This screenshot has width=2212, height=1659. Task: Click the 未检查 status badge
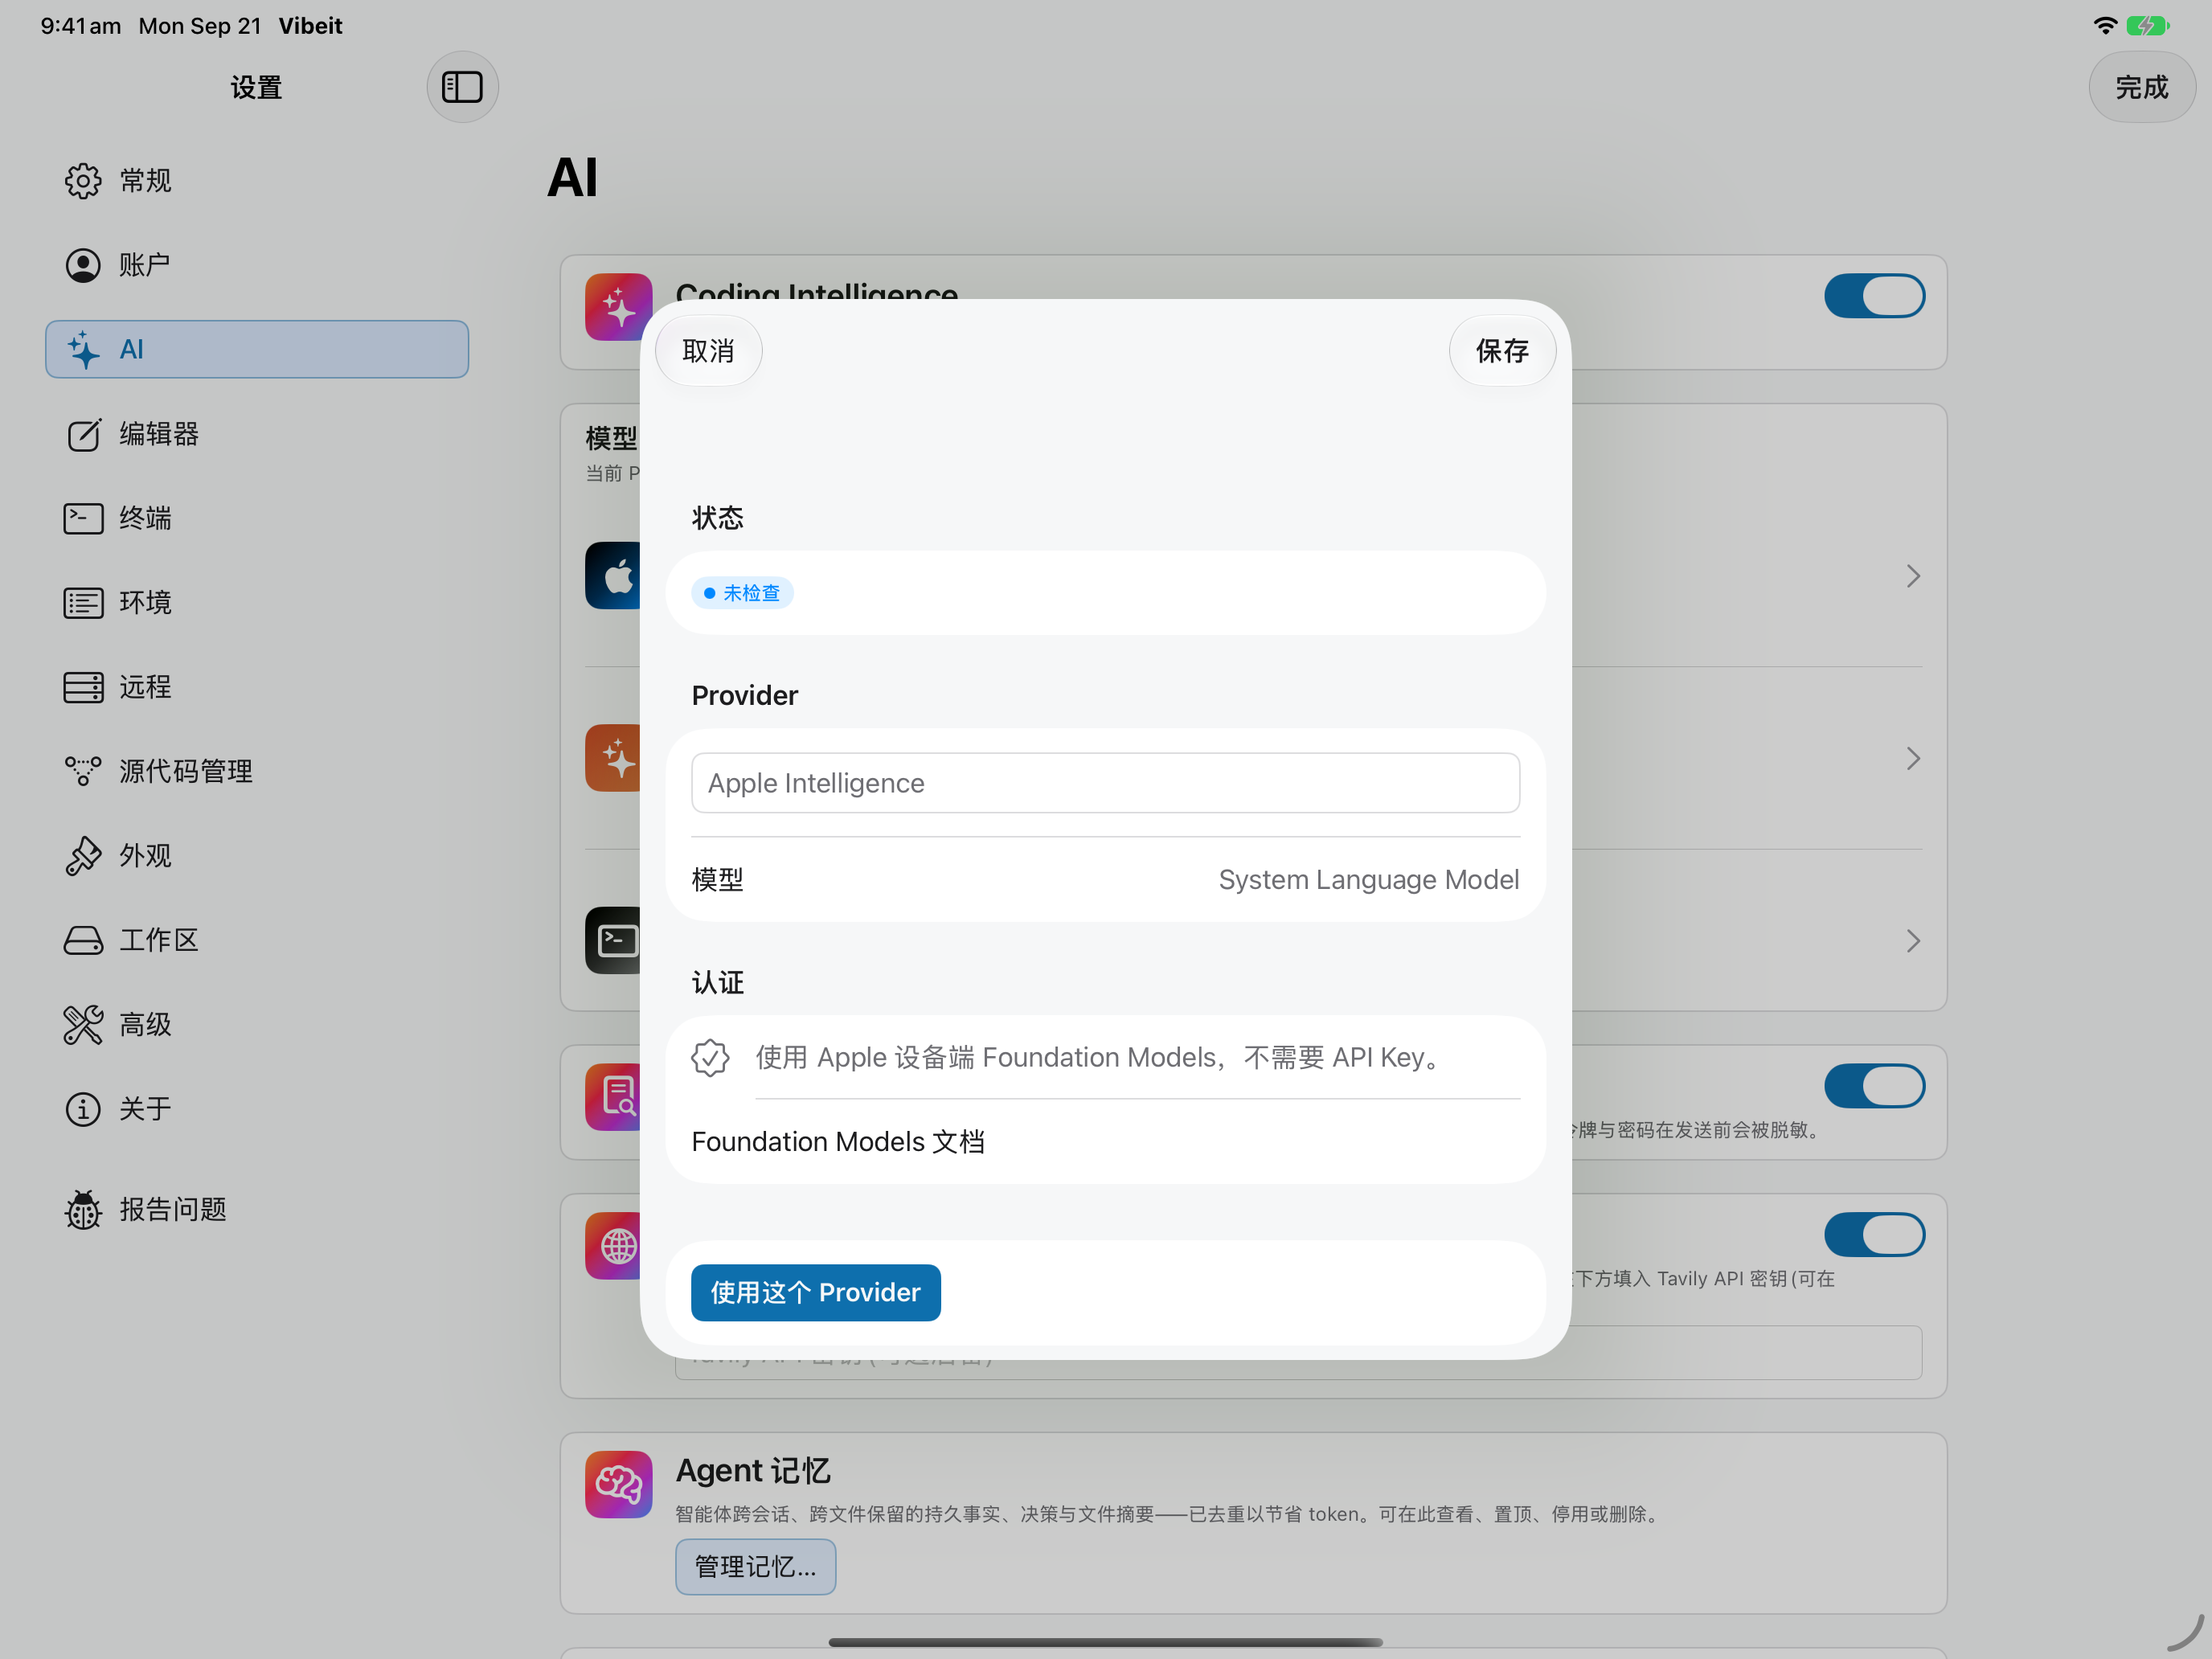742,593
